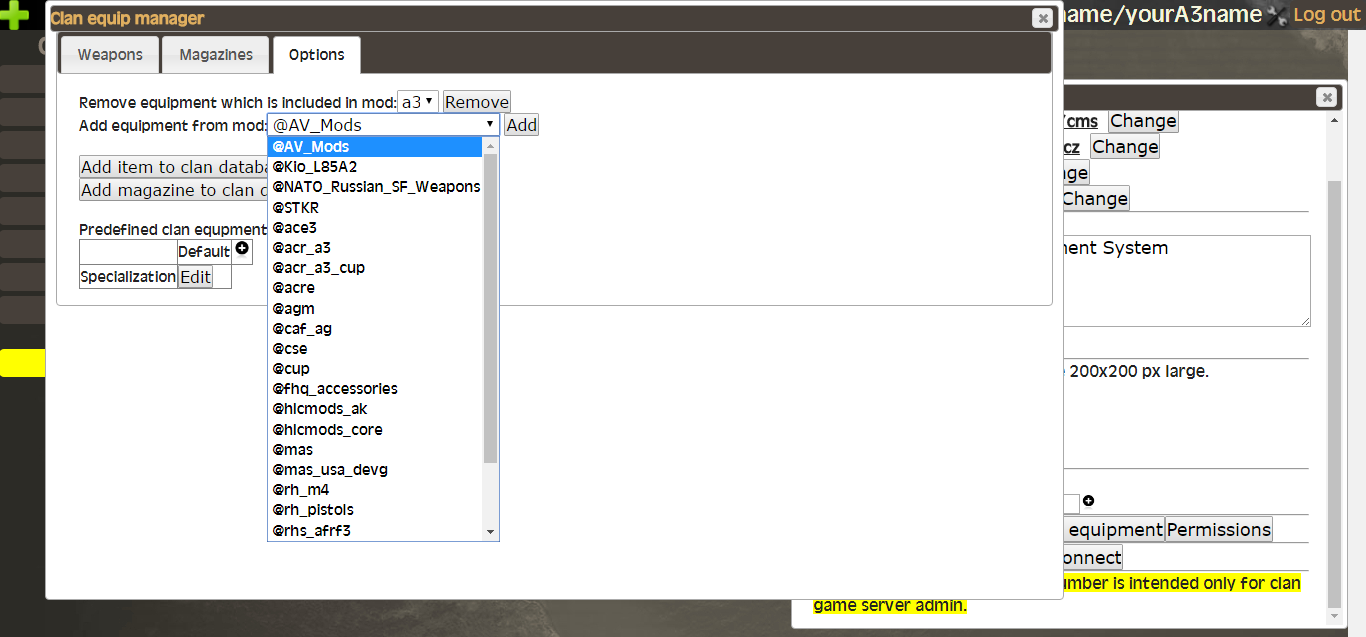Choose @NATO_Russian_SF_Weapons in the dropdown list
The height and width of the screenshot is (637, 1366).
pos(376,187)
